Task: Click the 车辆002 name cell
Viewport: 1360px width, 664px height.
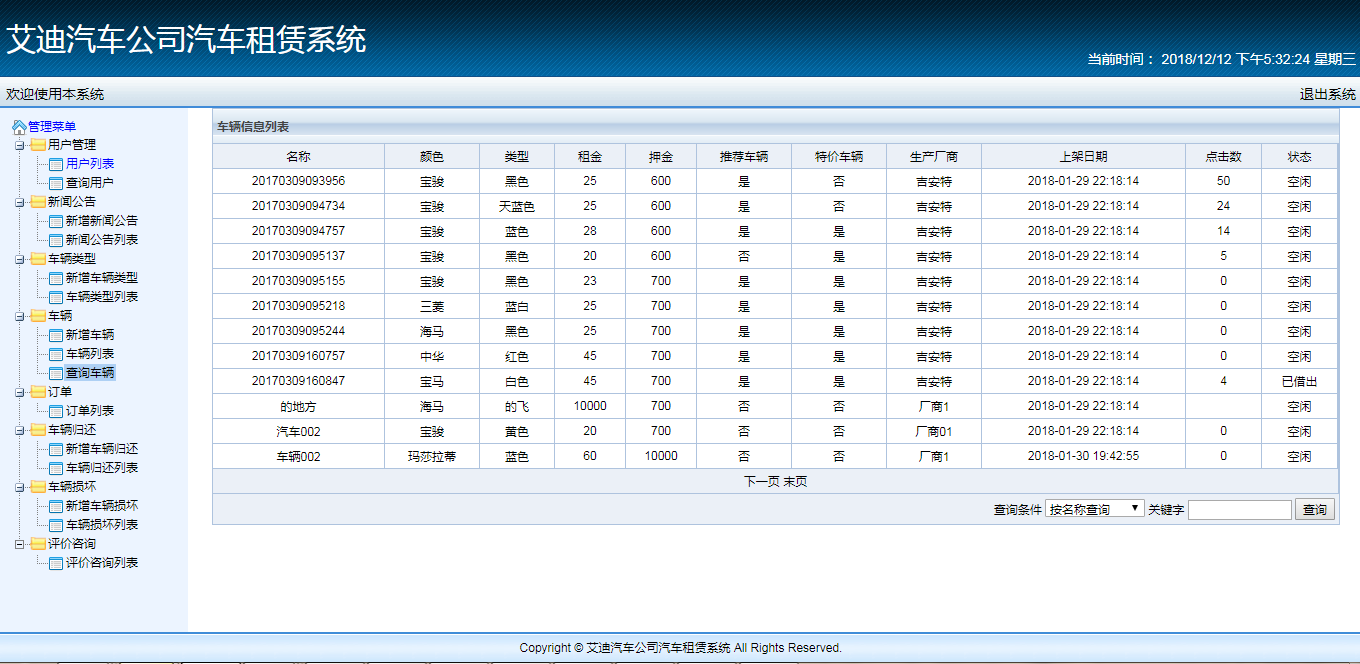Action: [x=298, y=456]
